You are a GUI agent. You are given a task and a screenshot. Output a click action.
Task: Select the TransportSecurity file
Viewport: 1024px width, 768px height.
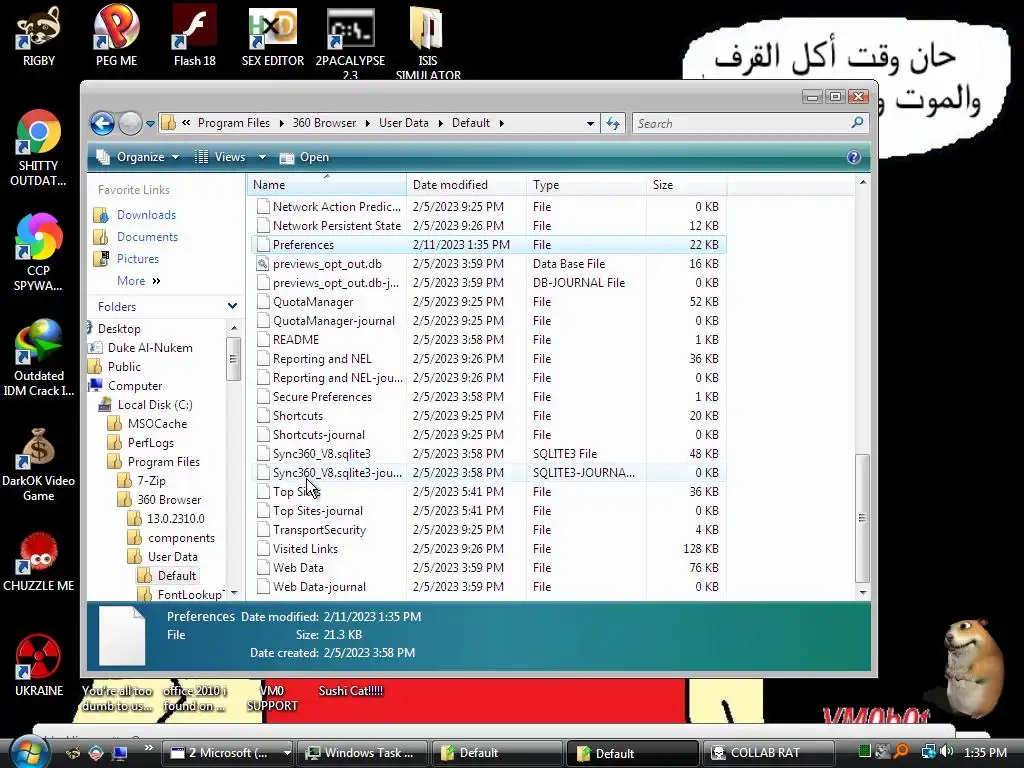coord(319,530)
